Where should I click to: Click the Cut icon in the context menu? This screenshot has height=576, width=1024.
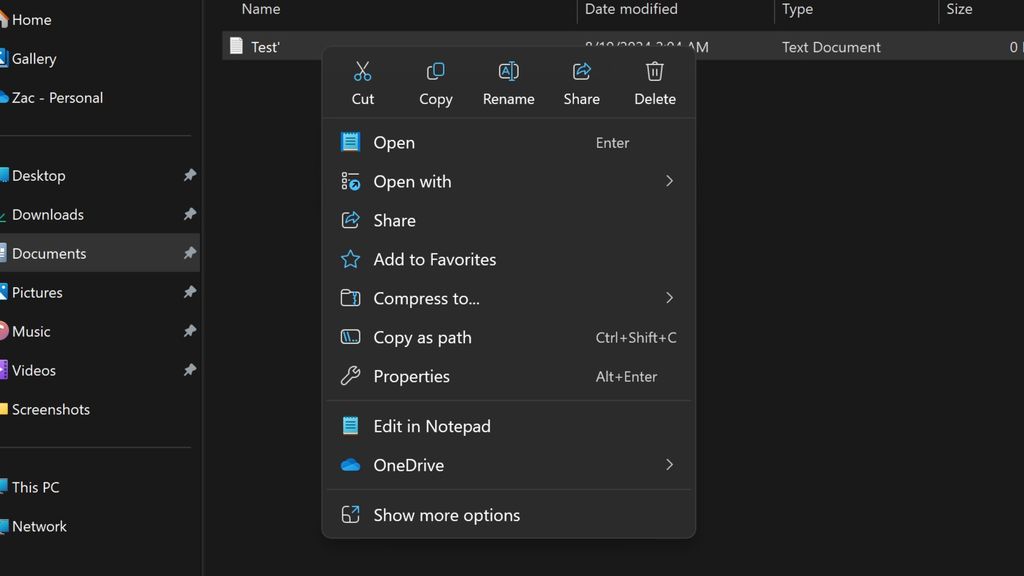click(362, 71)
